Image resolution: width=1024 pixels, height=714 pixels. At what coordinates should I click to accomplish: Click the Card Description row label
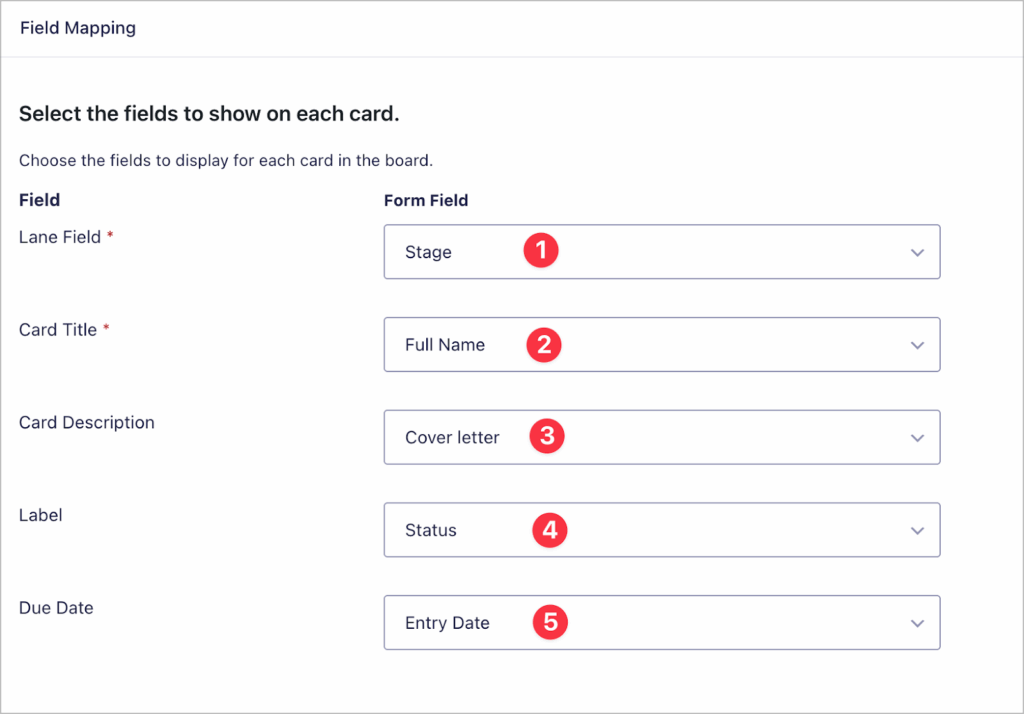(86, 422)
